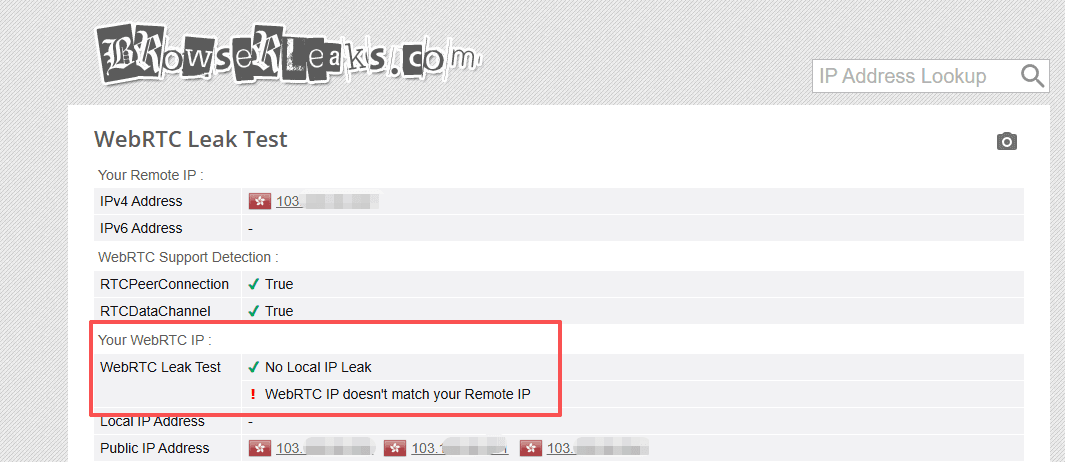Viewport: 1065px width, 462px height.
Task: Click the Your WebRTC IP section label
Action: 155,339
